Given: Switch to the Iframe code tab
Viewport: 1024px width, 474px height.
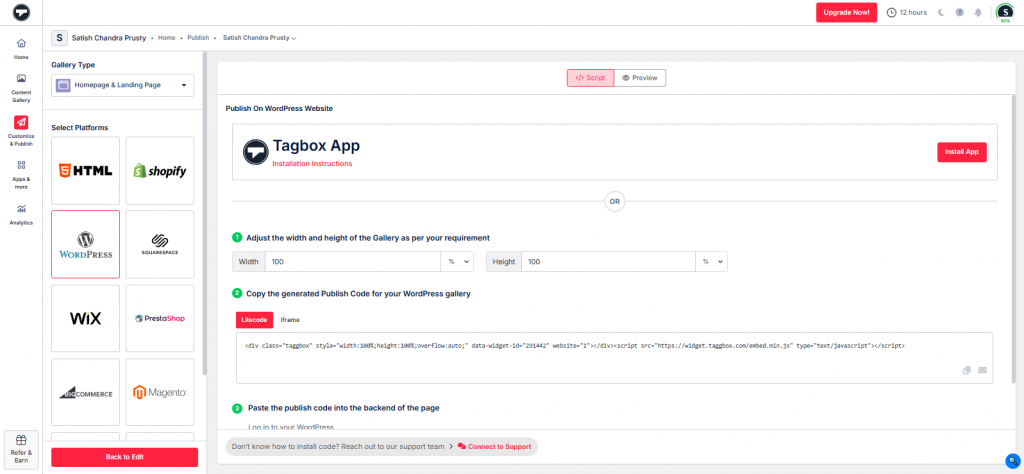Looking at the screenshot, I should click(289, 319).
